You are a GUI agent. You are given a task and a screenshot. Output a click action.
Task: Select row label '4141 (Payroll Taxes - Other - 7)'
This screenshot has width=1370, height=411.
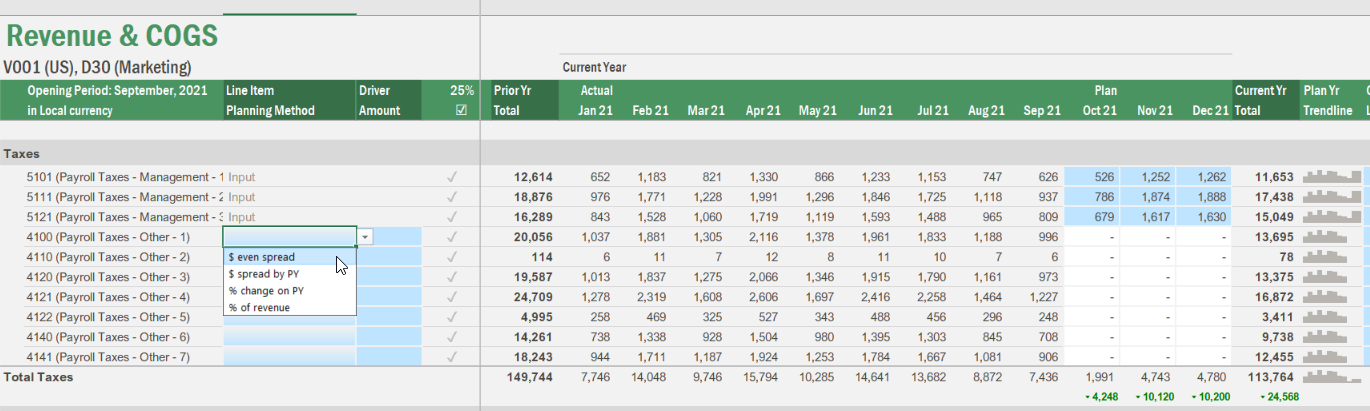click(108, 357)
